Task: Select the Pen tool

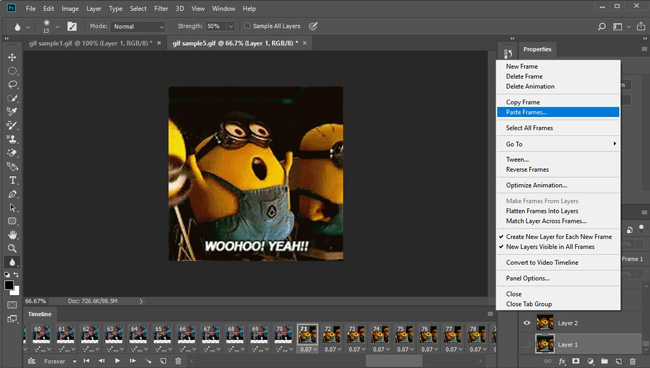Action: coord(12,194)
